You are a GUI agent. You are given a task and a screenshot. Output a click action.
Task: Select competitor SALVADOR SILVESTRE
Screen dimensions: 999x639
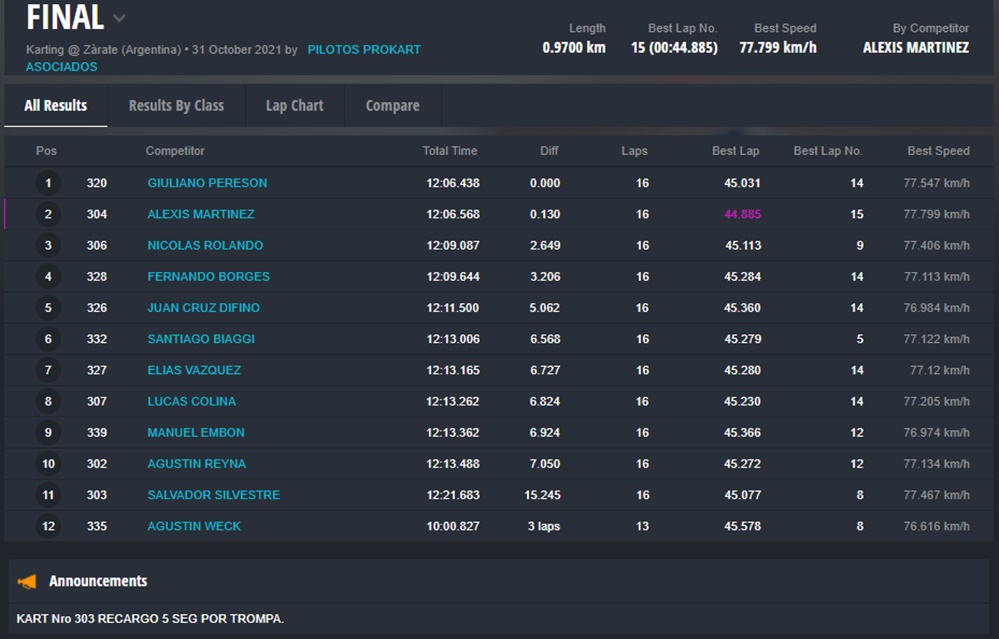coord(213,495)
